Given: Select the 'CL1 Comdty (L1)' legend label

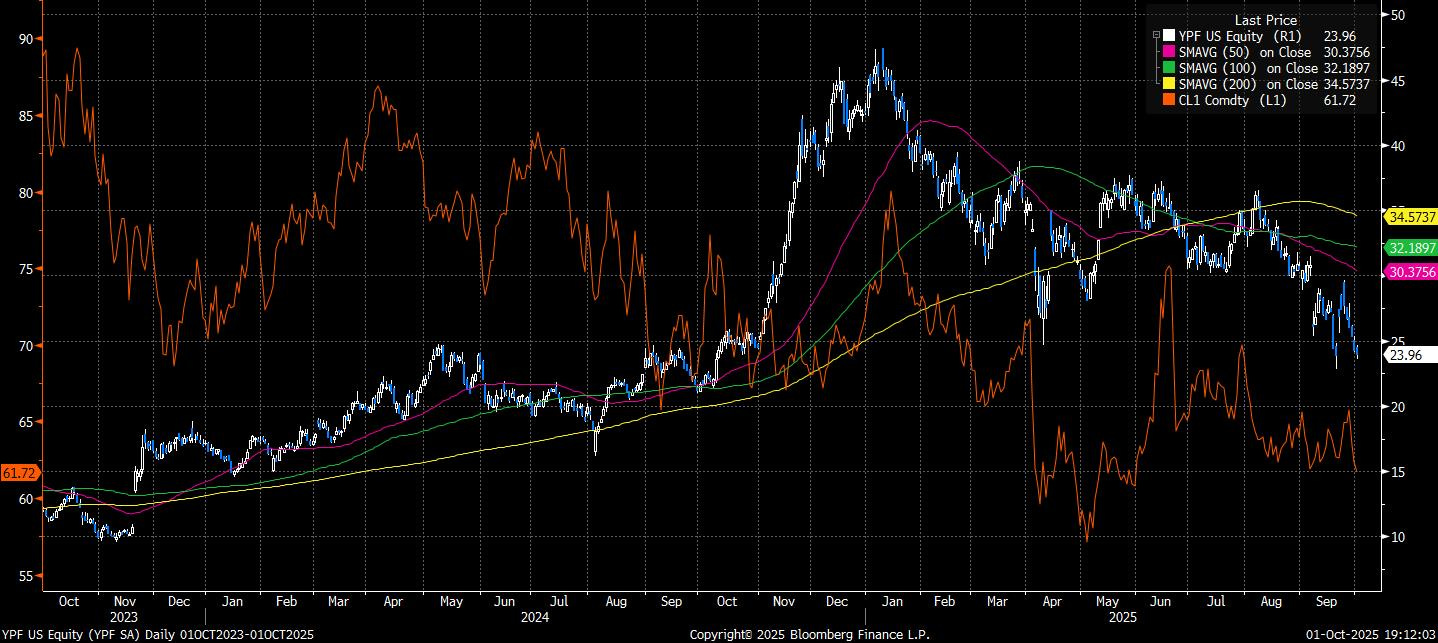Looking at the screenshot, I should coord(1233,101).
